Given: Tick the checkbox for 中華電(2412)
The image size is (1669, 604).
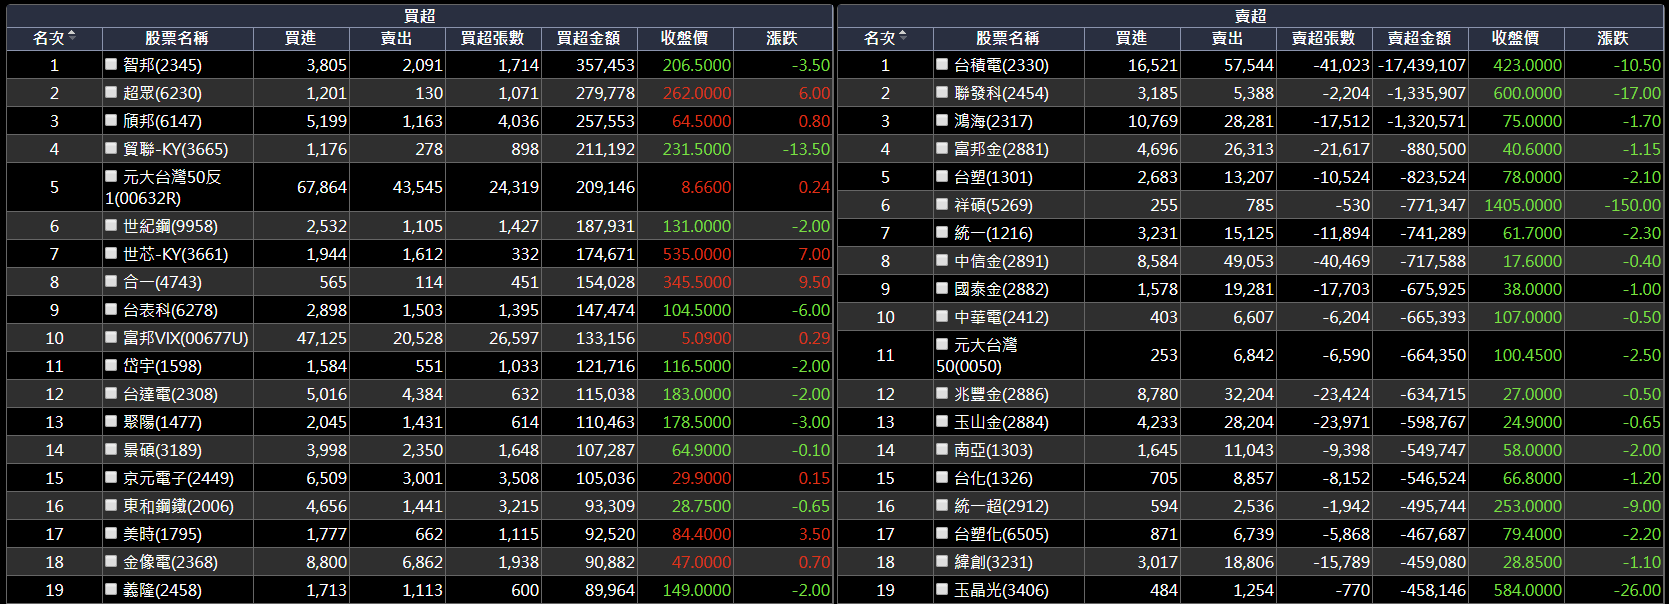Looking at the screenshot, I should (x=942, y=316).
